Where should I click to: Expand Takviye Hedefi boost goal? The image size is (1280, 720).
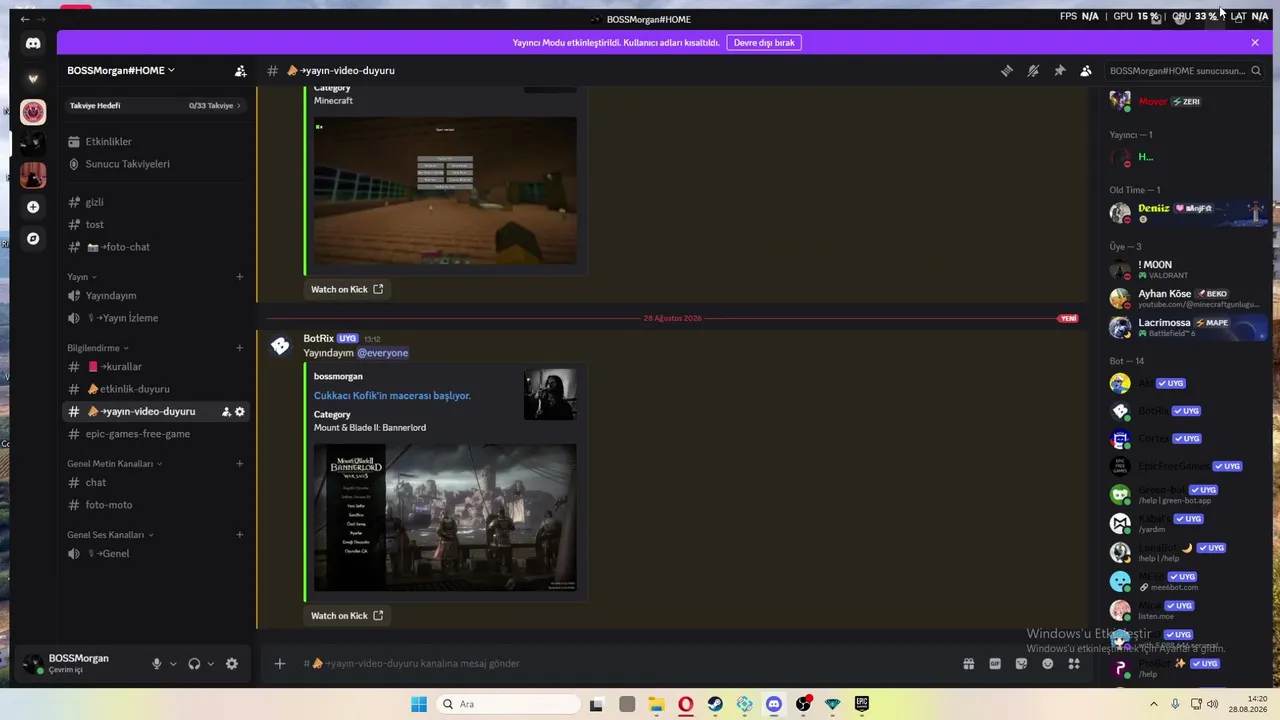pos(155,106)
